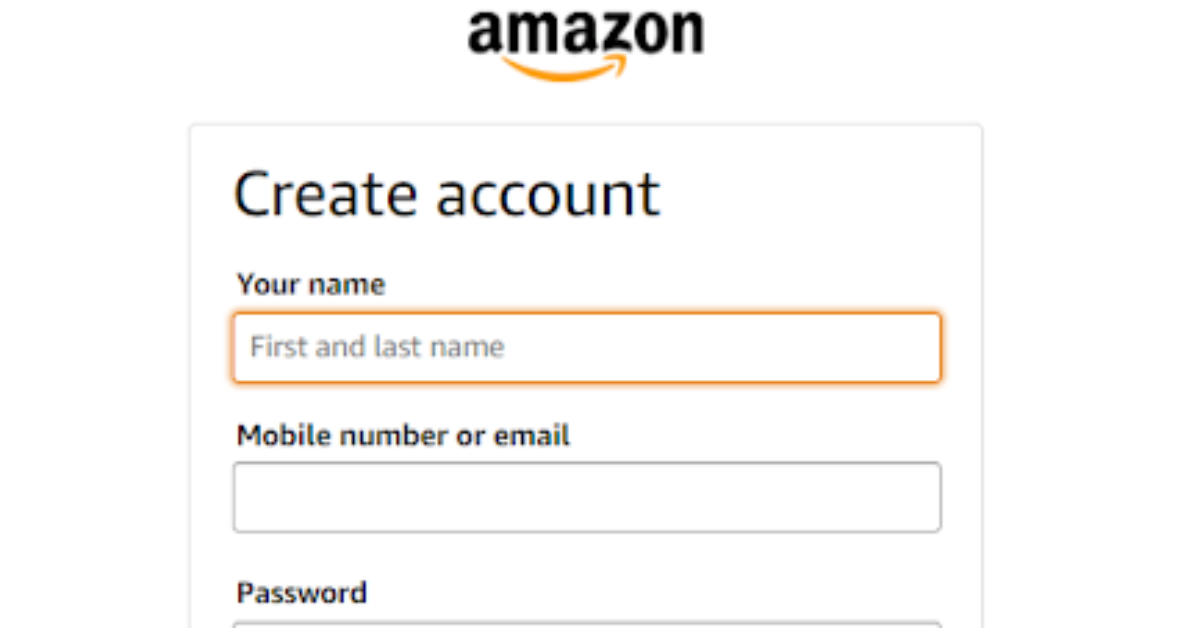1200x628 pixels.
Task: Click the blank card area right of the heading
Action: pos(820,194)
